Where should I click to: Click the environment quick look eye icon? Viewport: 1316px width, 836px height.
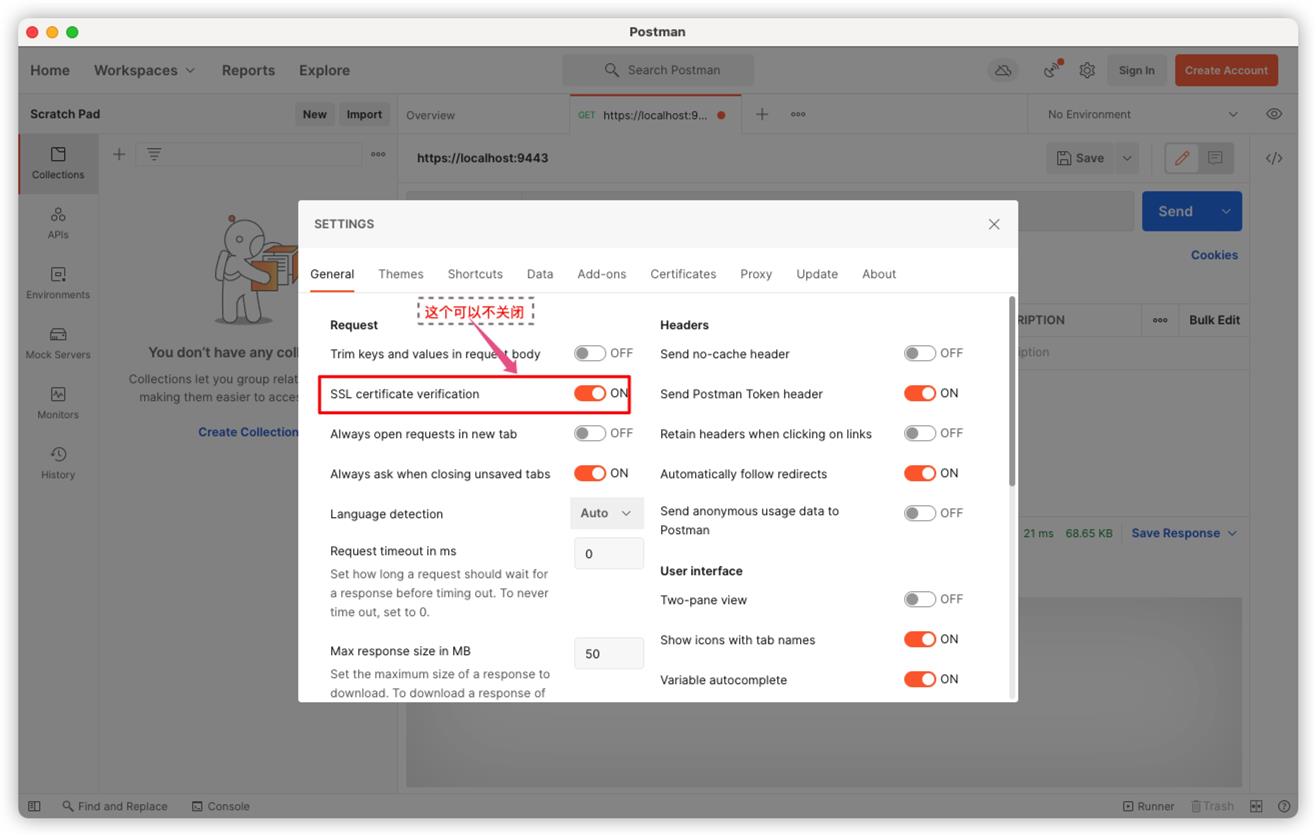tap(1274, 114)
